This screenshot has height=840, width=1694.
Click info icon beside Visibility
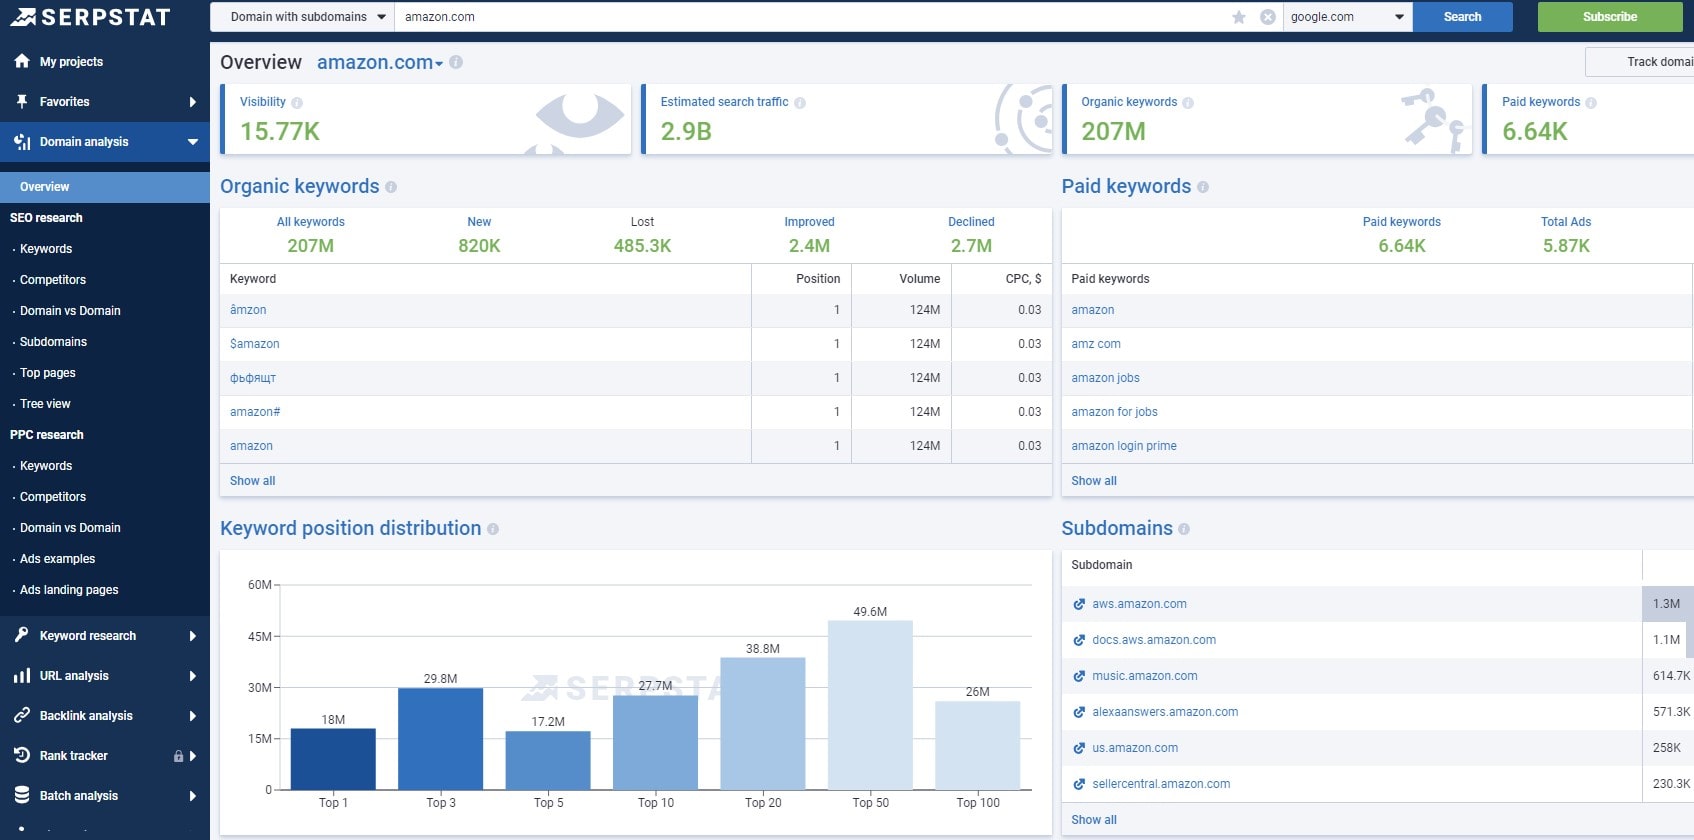[297, 103]
